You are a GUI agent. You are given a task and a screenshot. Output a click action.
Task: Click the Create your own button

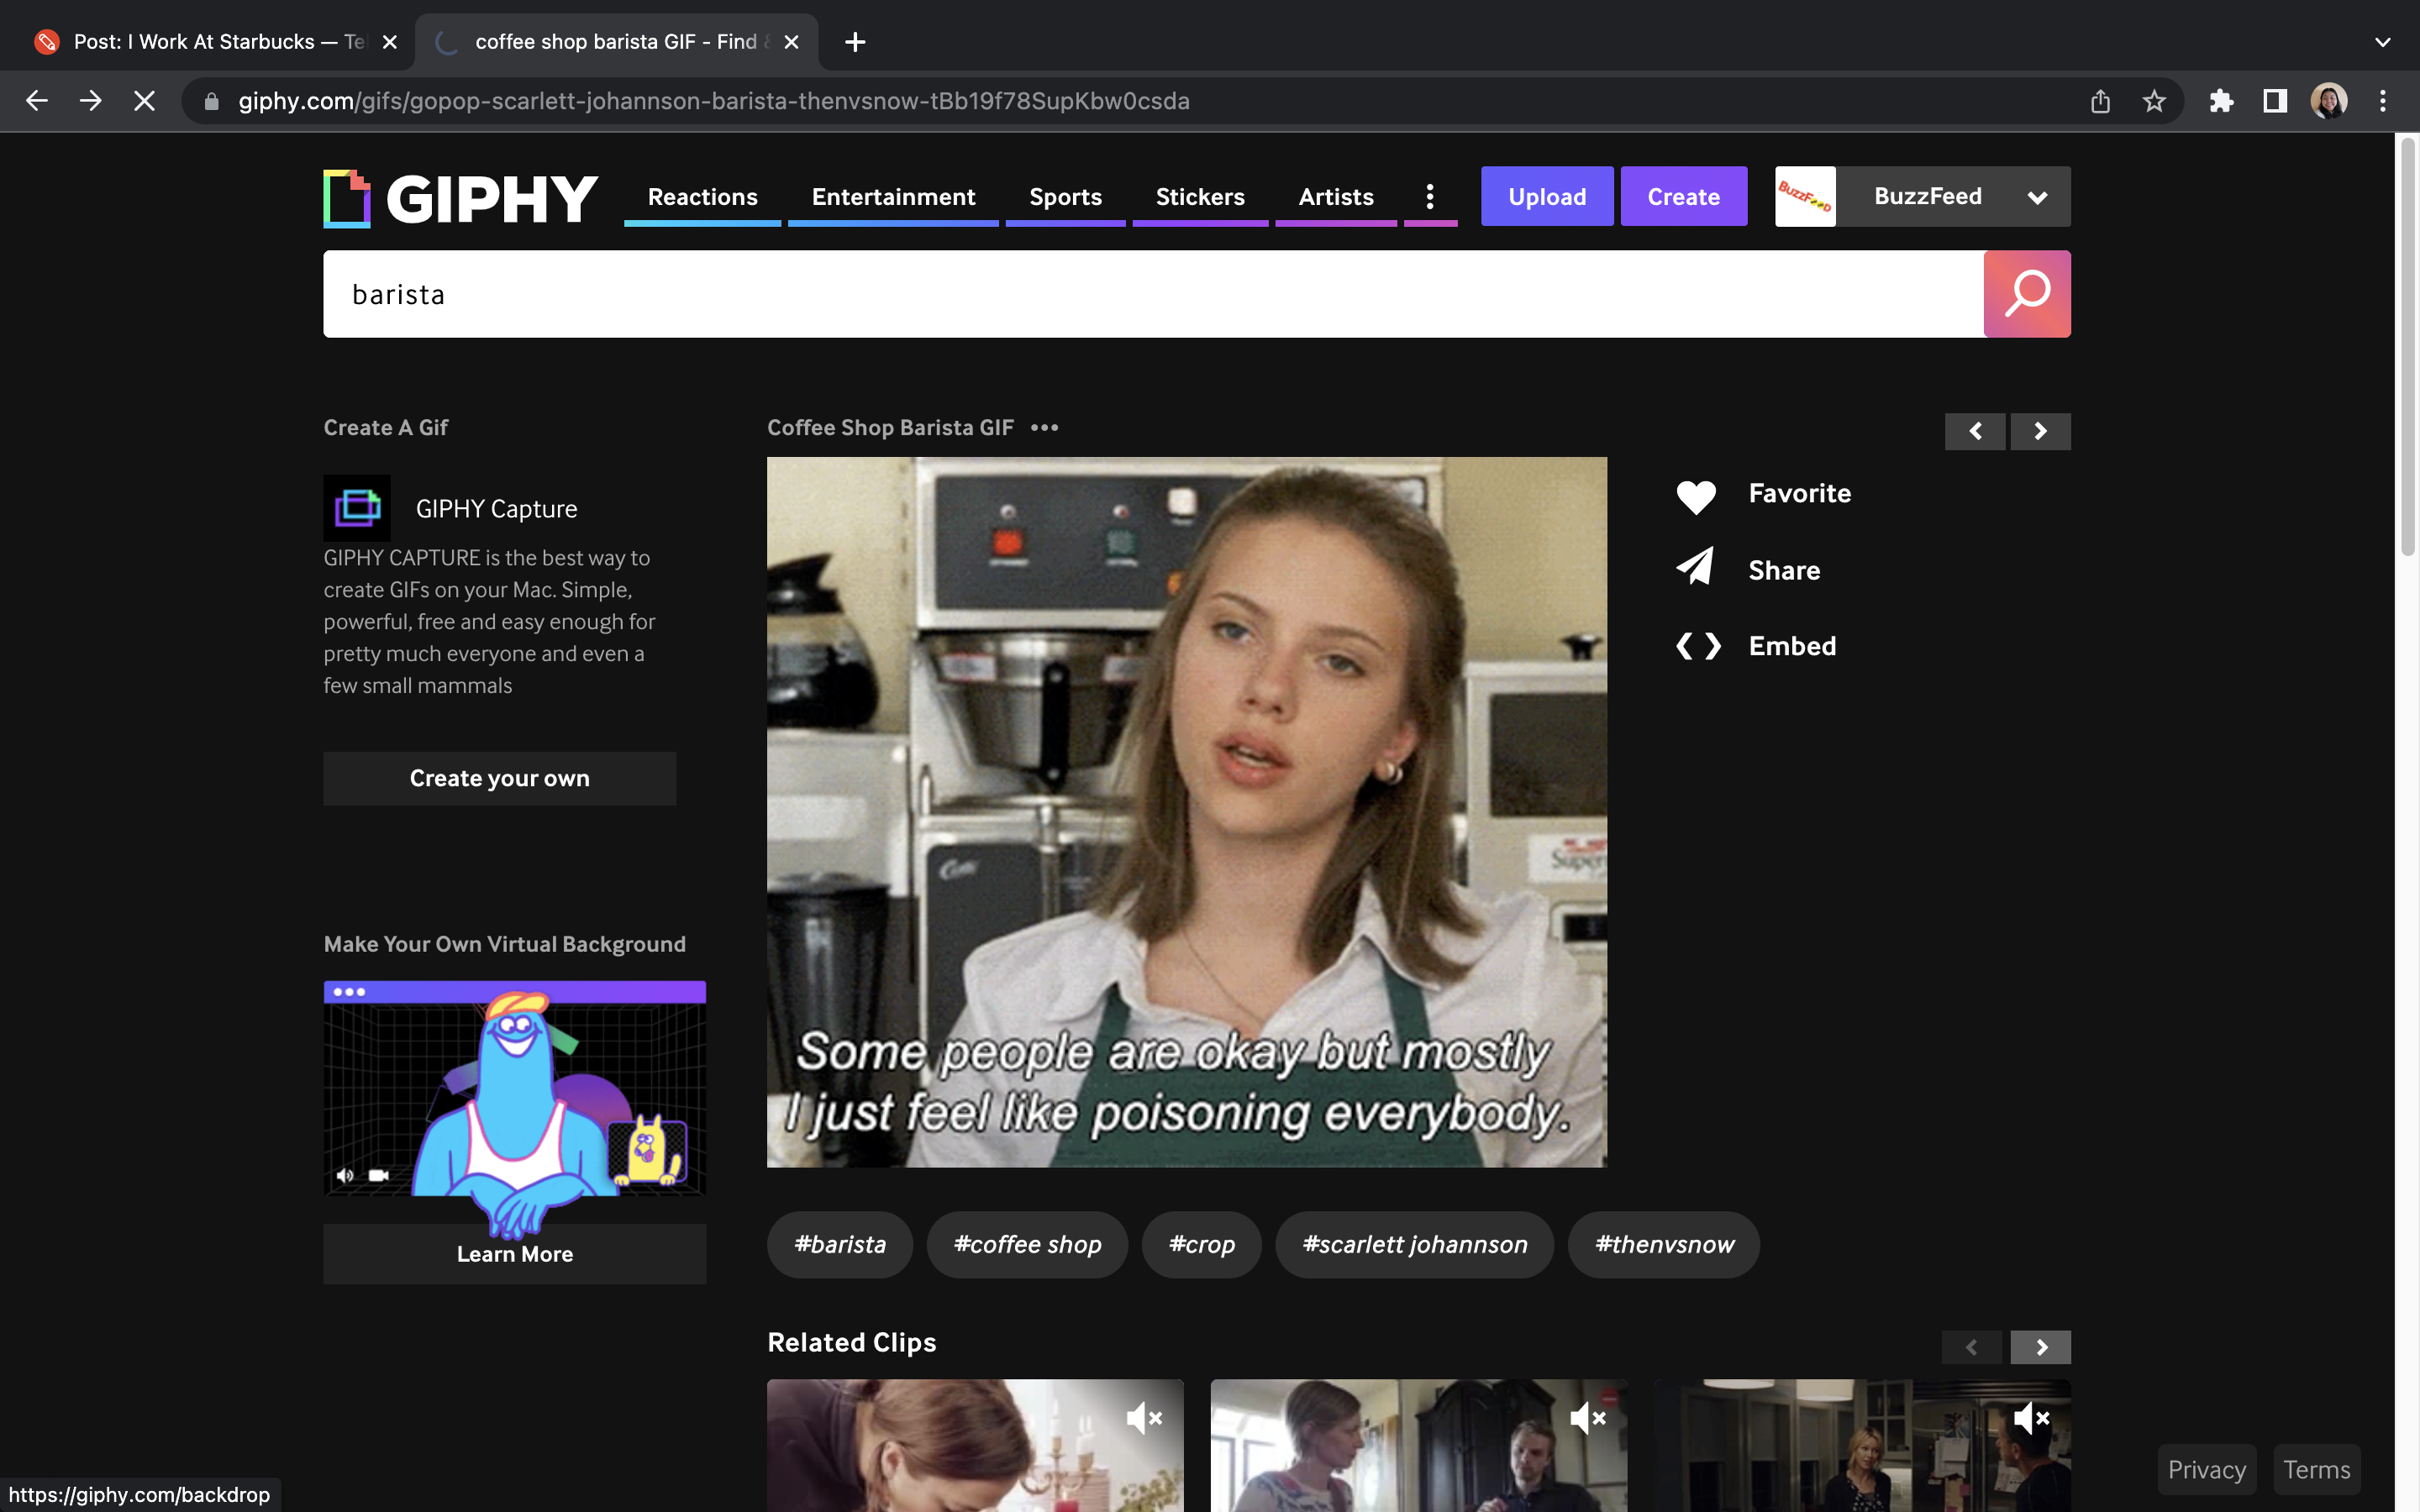tap(499, 778)
